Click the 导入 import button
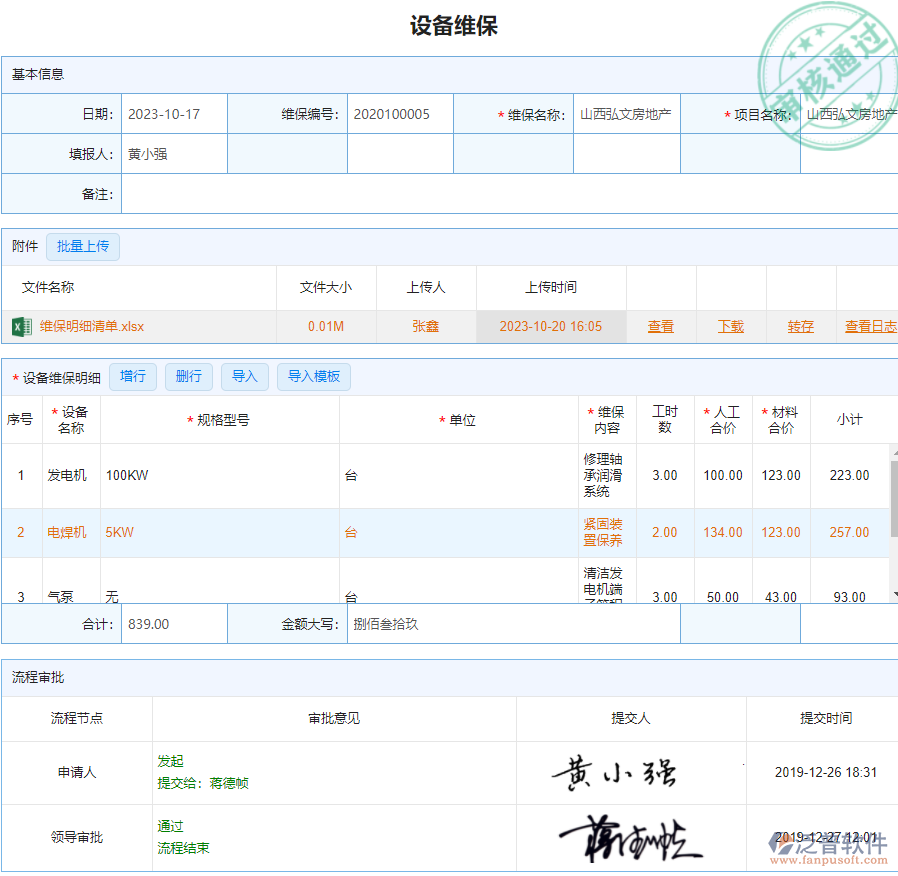Viewport: 898px width, 876px height. point(245,377)
